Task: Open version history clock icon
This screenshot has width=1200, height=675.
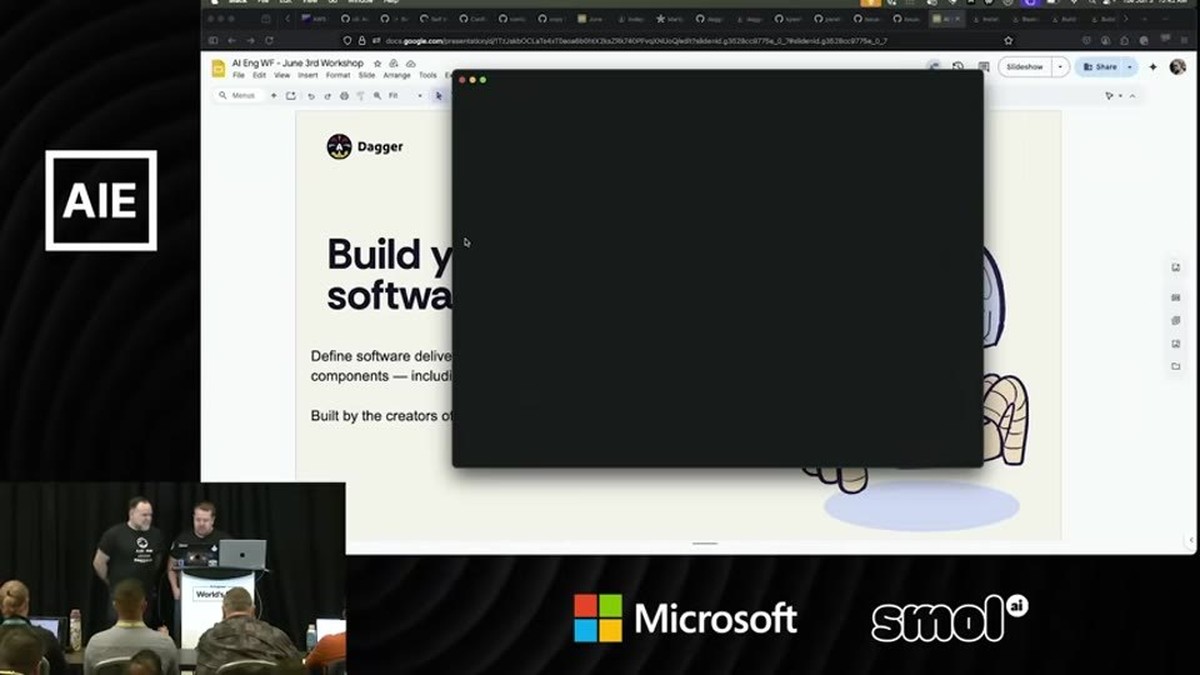Action: tap(958, 67)
